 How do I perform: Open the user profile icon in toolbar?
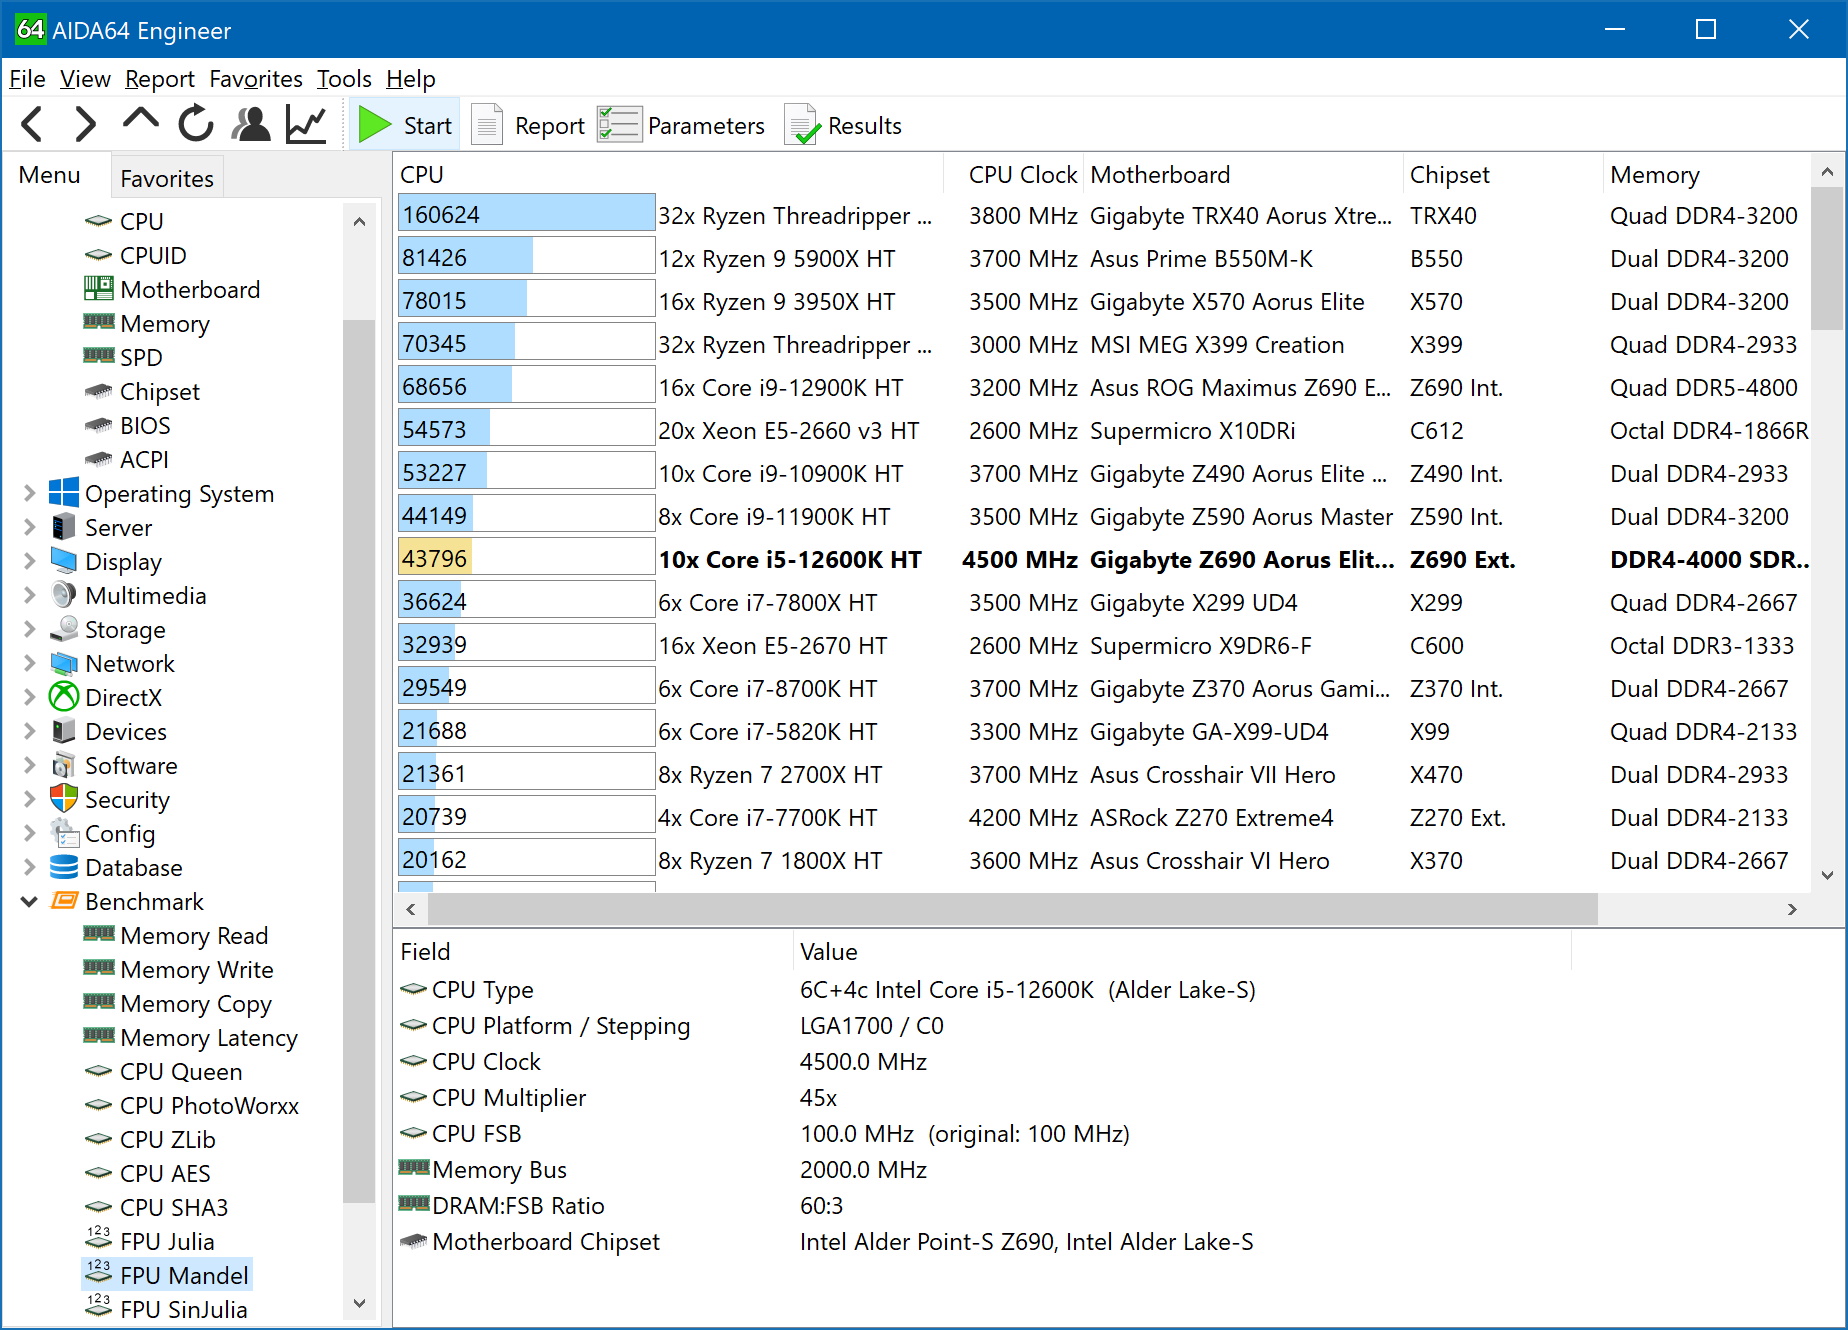point(251,125)
